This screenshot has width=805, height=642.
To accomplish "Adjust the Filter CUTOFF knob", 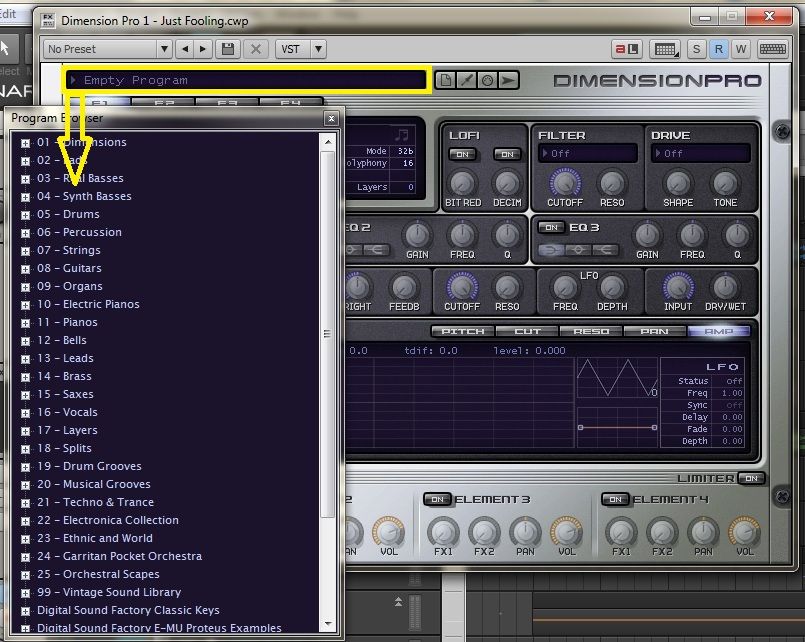I will pos(563,184).
